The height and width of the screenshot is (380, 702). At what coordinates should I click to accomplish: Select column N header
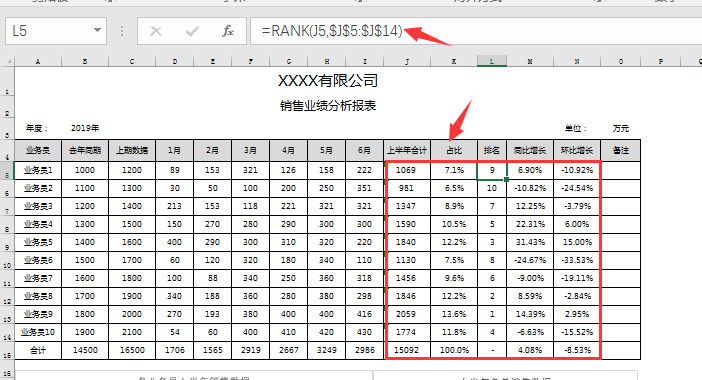pyautogui.click(x=577, y=61)
